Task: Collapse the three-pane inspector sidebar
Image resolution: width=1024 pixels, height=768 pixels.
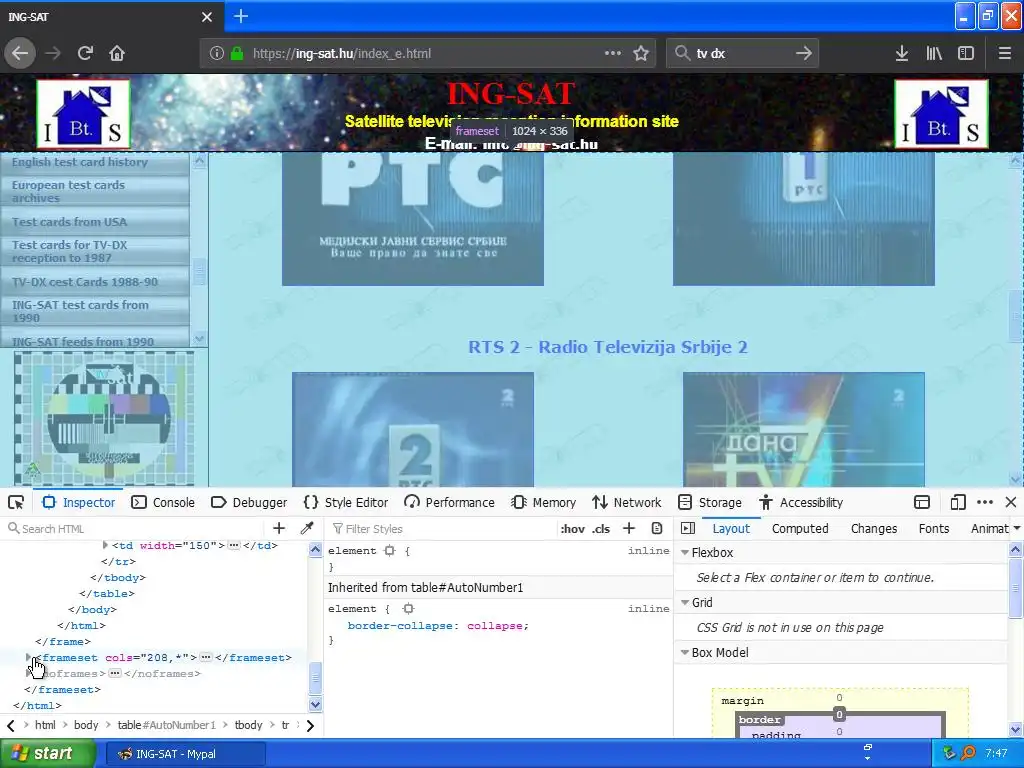Action: coord(688,528)
